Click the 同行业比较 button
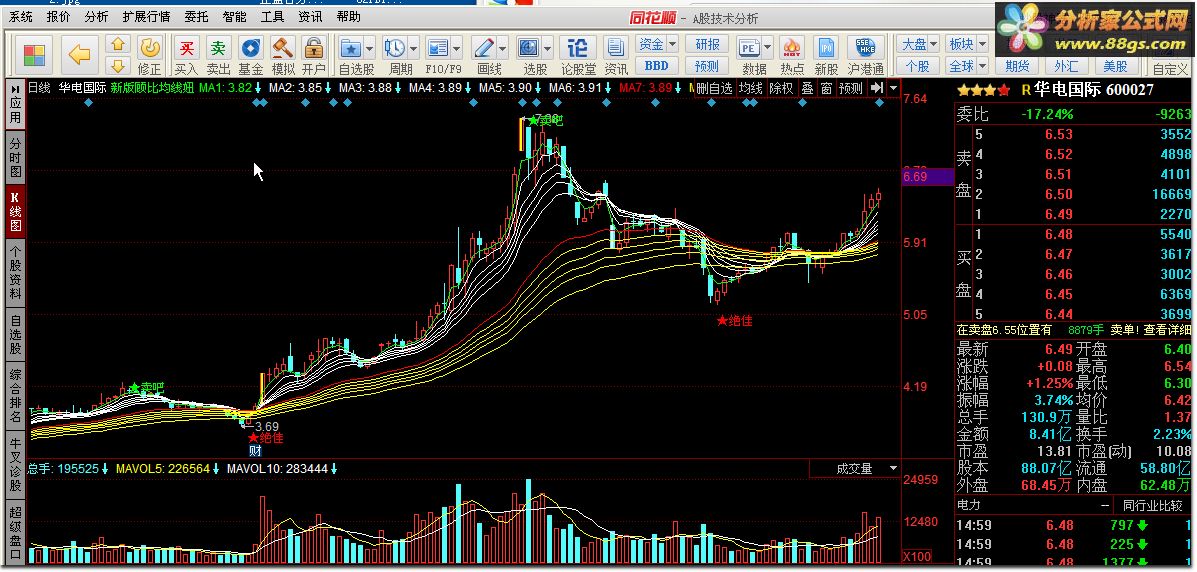1197x572 pixels. [x=1151, y=506]
